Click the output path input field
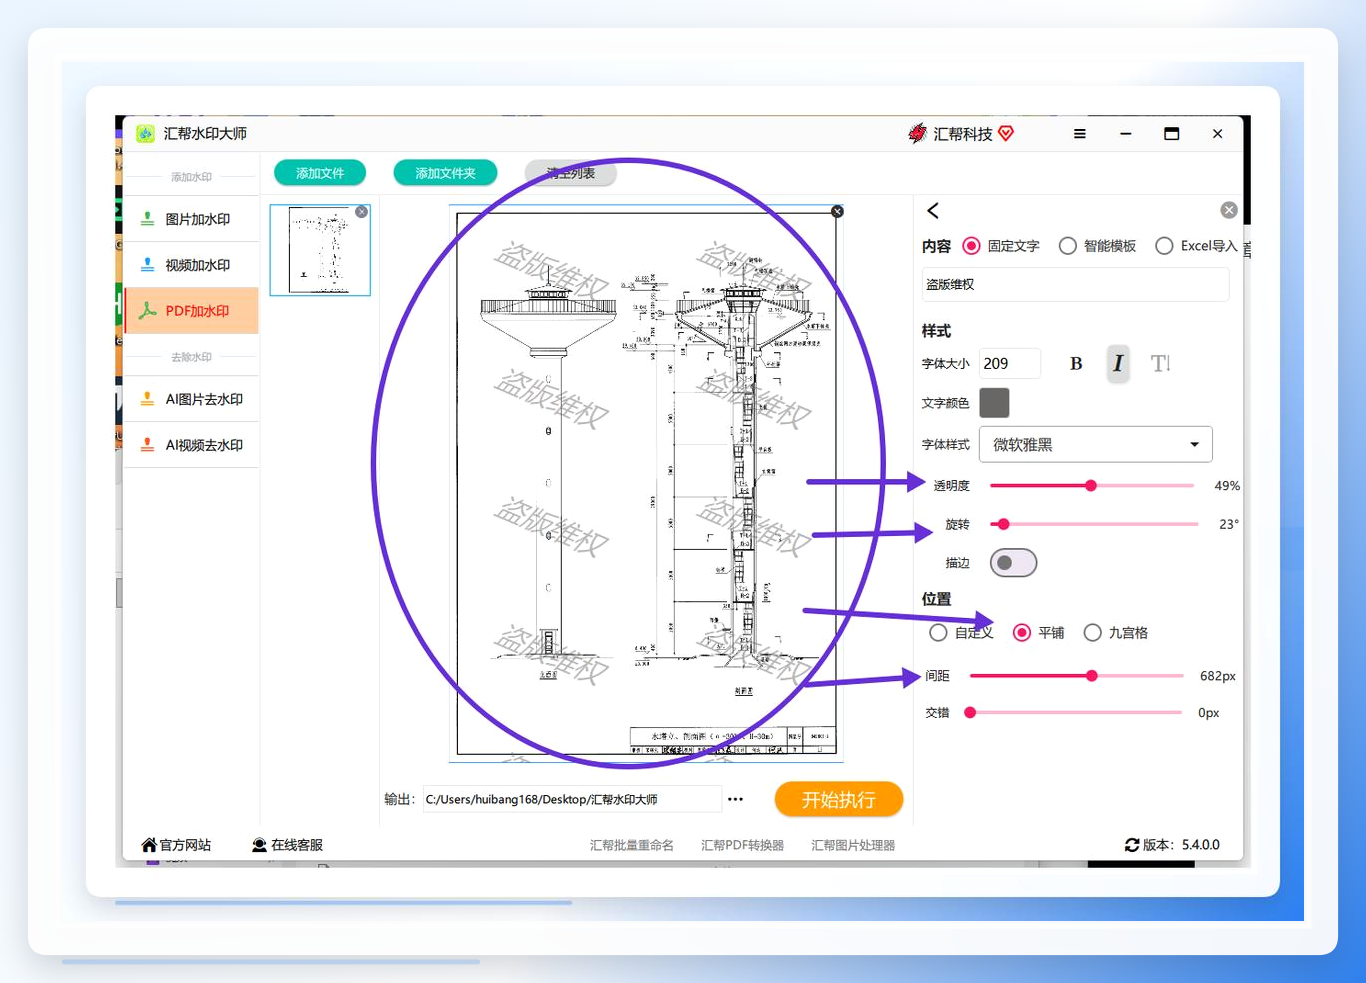 pos(572,799)
